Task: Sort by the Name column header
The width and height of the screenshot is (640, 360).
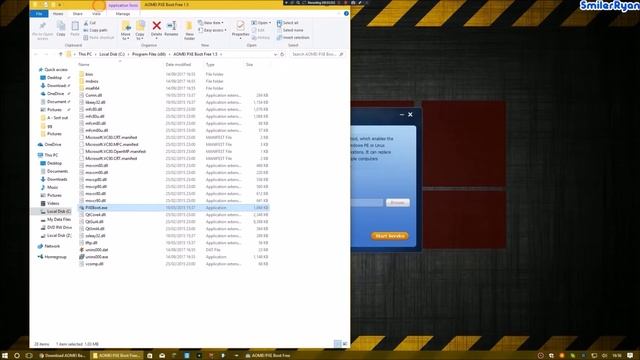Action: (x=84, y=64)
